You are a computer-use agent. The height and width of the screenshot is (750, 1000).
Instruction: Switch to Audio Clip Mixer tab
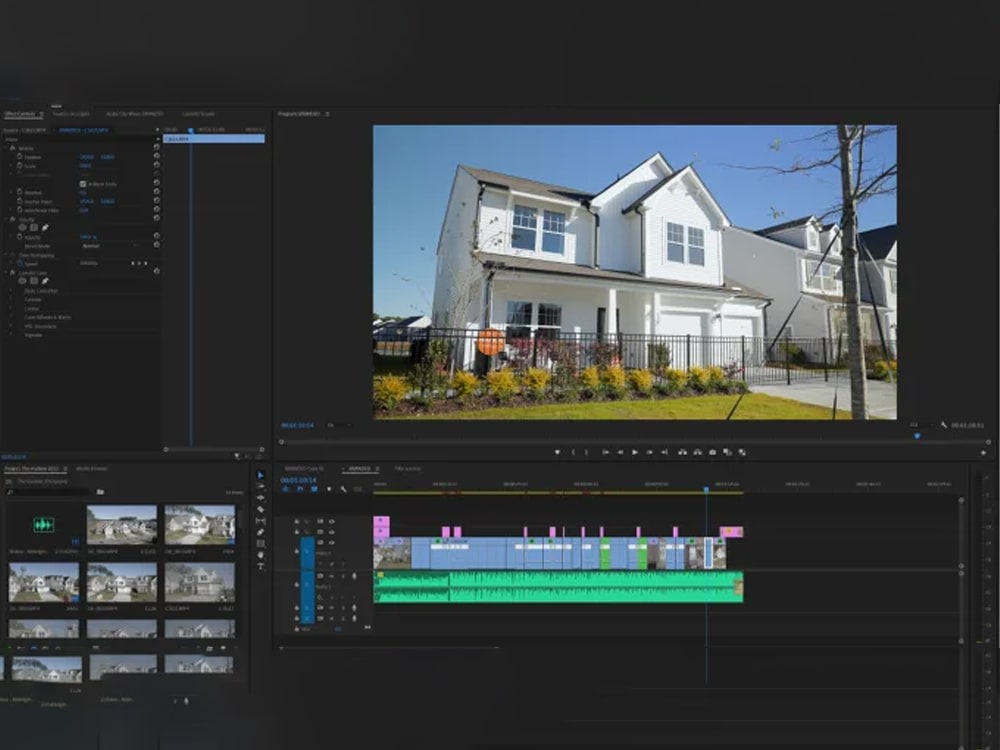(x=135, y=114)
